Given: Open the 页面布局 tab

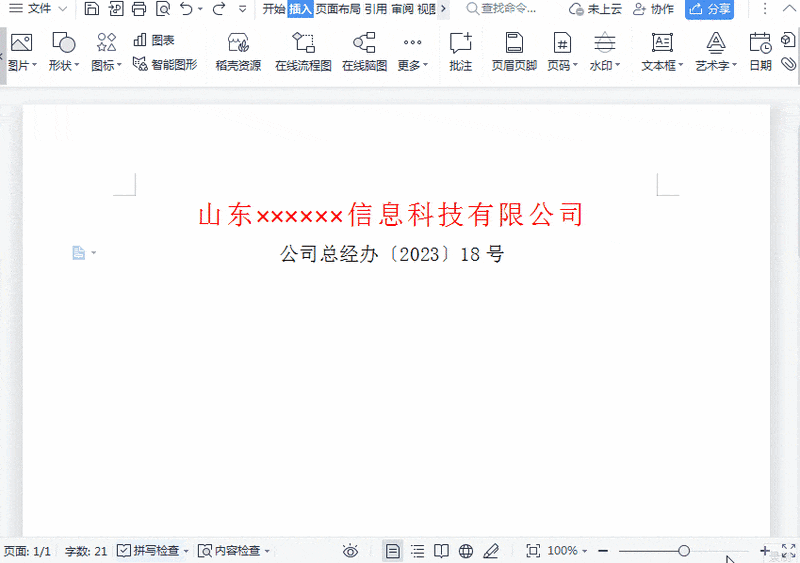Looking at the screenshot, I should pos(337,9).
